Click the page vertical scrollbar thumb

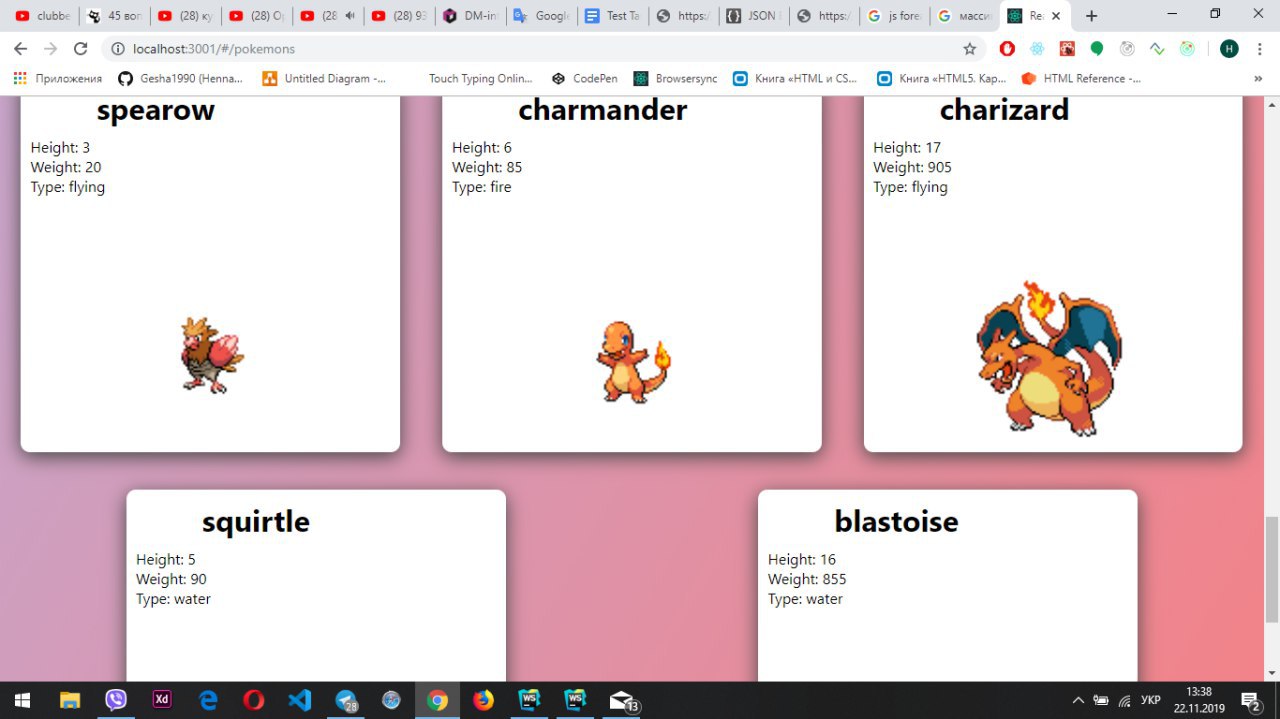1272,569
